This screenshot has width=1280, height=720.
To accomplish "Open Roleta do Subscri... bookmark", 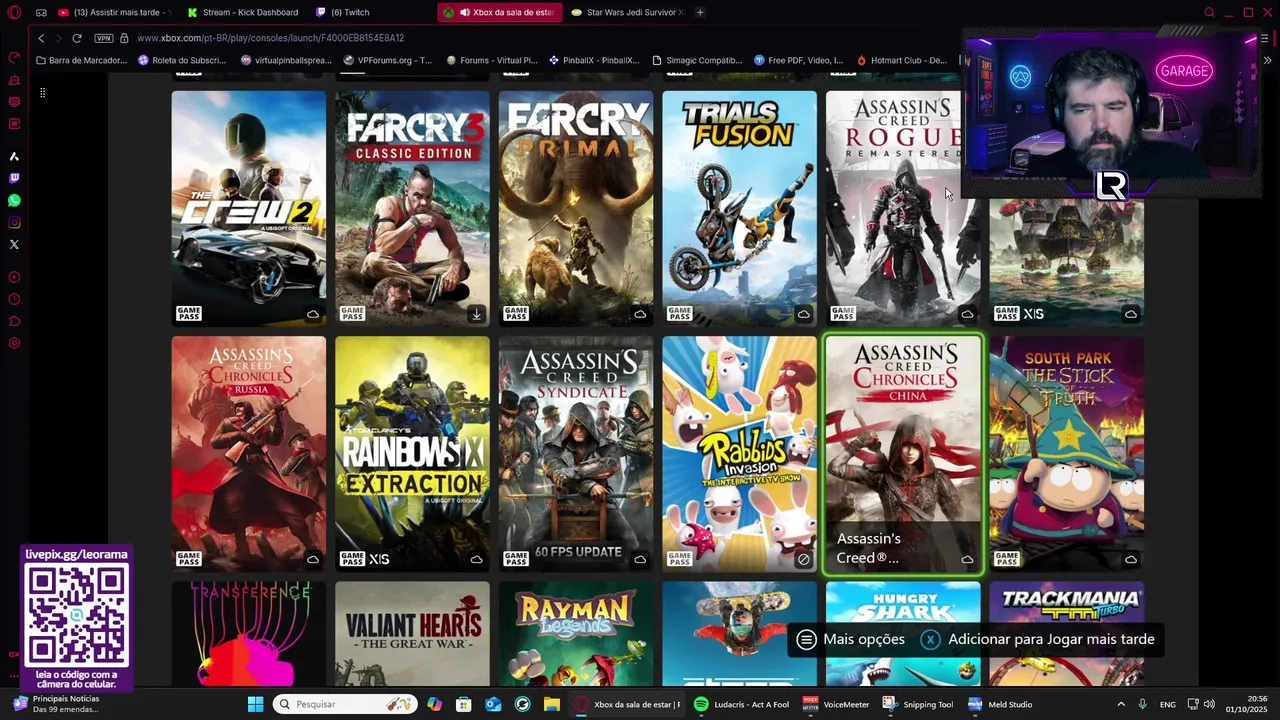I will 182,60.
